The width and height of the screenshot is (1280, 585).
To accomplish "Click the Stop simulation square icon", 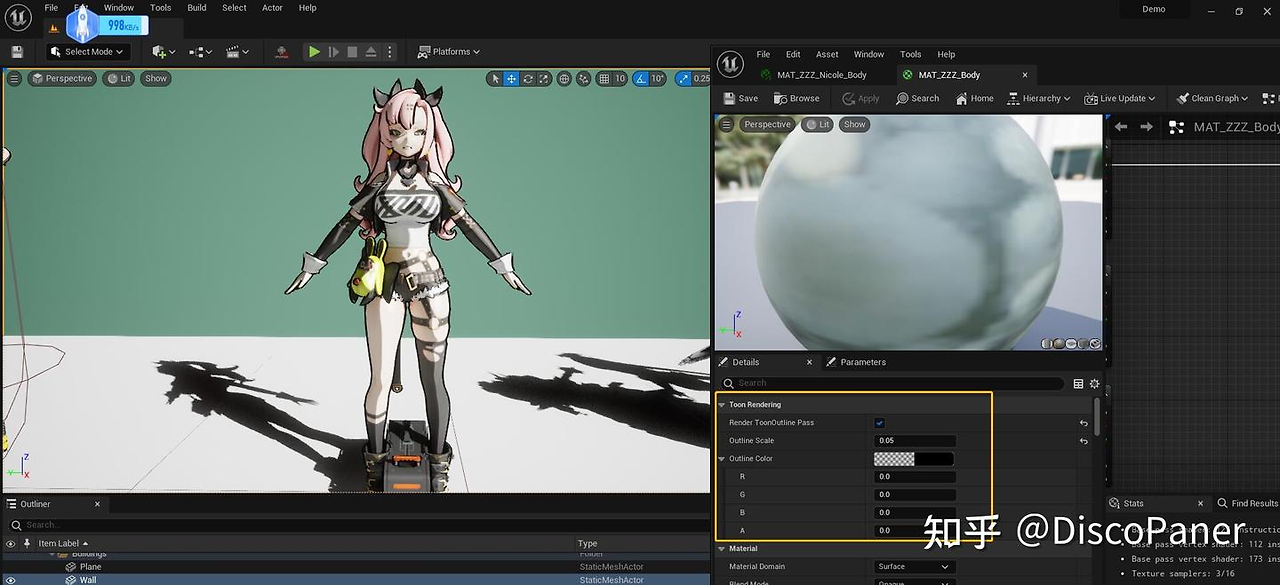I will tap(352, 52).
